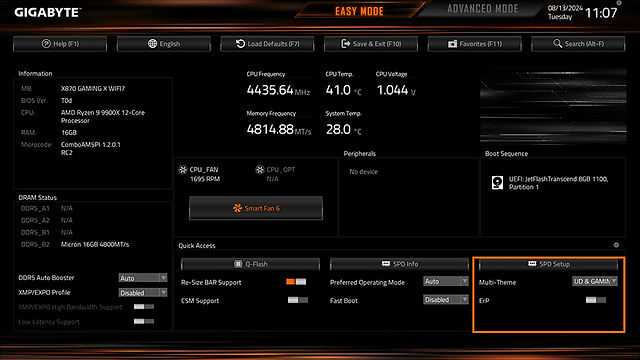Image resolution: width=640 pixels, height=360 pixels.
Task: Launch the Q-Flash utility
Action: tap(250, 264)
